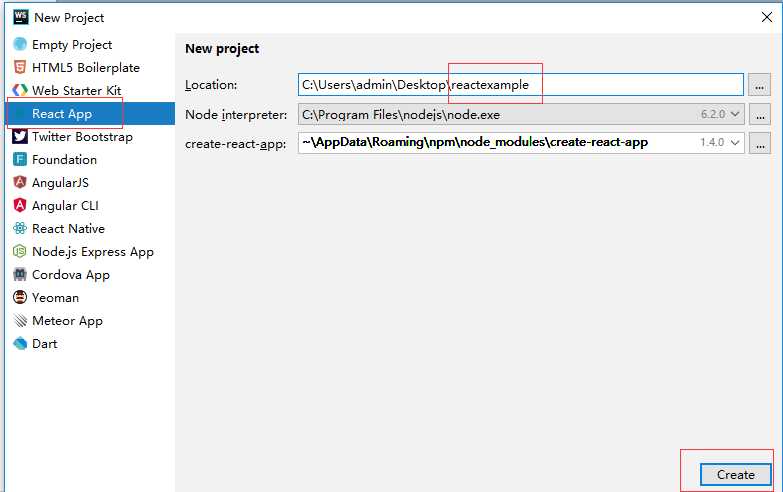Select the React App project type
The image size is (783, 492).
tap(90, 113)
